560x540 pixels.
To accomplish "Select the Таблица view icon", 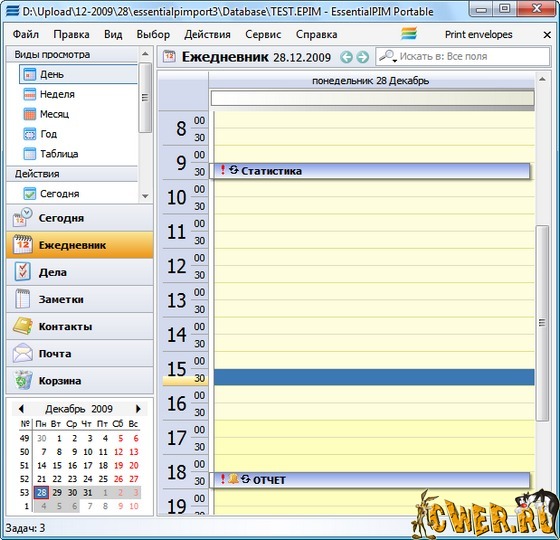I will (29, 154).
